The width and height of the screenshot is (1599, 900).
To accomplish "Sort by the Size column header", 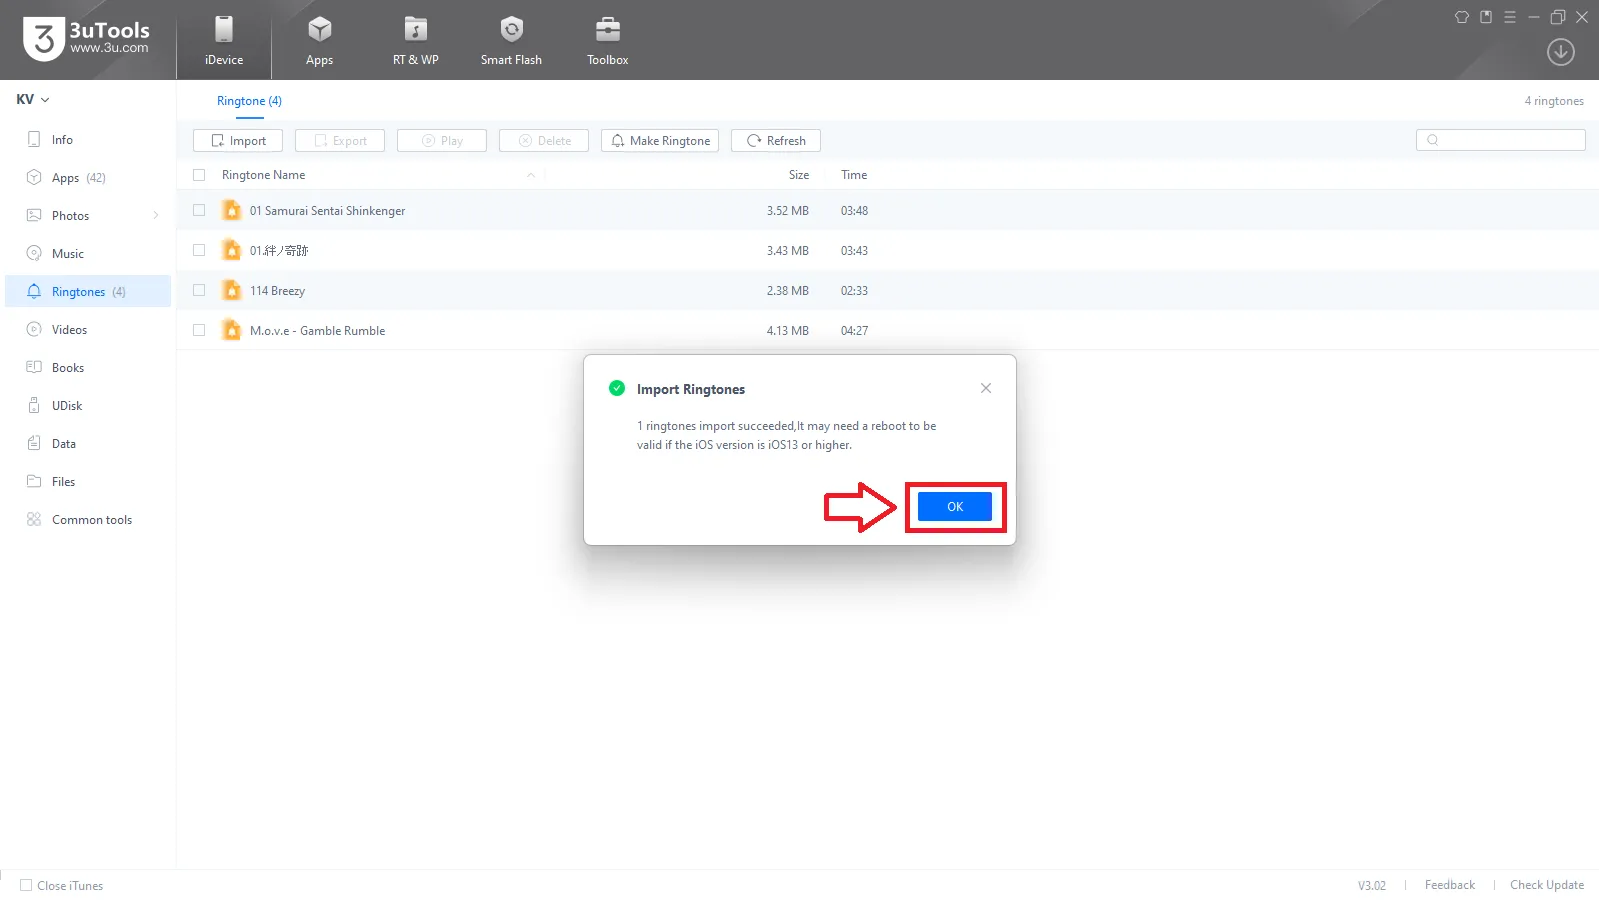I will (x=799, y=175).
